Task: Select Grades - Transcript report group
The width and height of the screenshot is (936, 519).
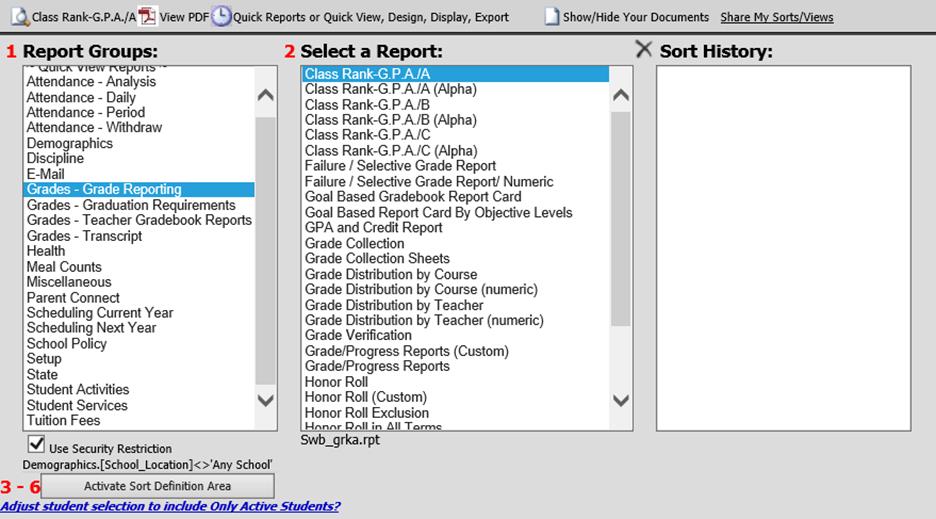Action: (x=84, y=236)
